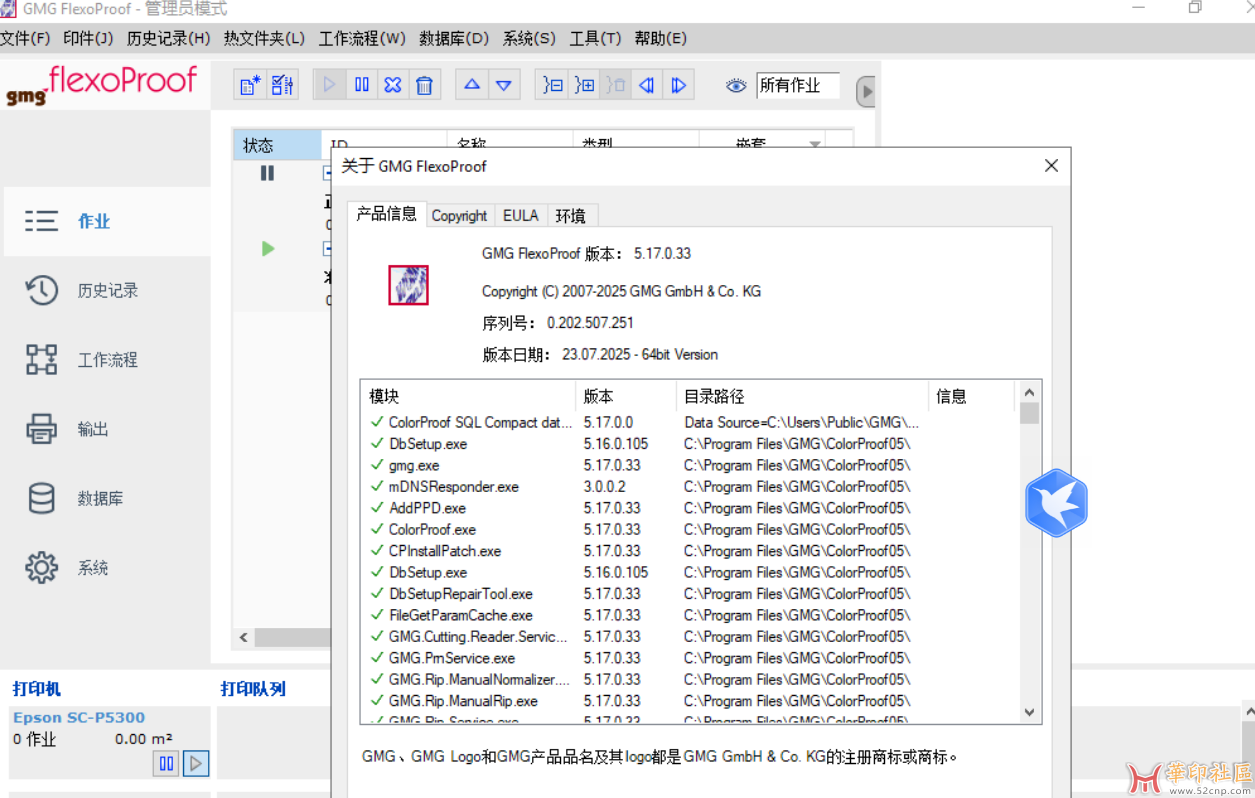This screenshot has height=798, width=1255.
Task: Select the CPInstallPatch.exe row
Action: pos(690,551)
